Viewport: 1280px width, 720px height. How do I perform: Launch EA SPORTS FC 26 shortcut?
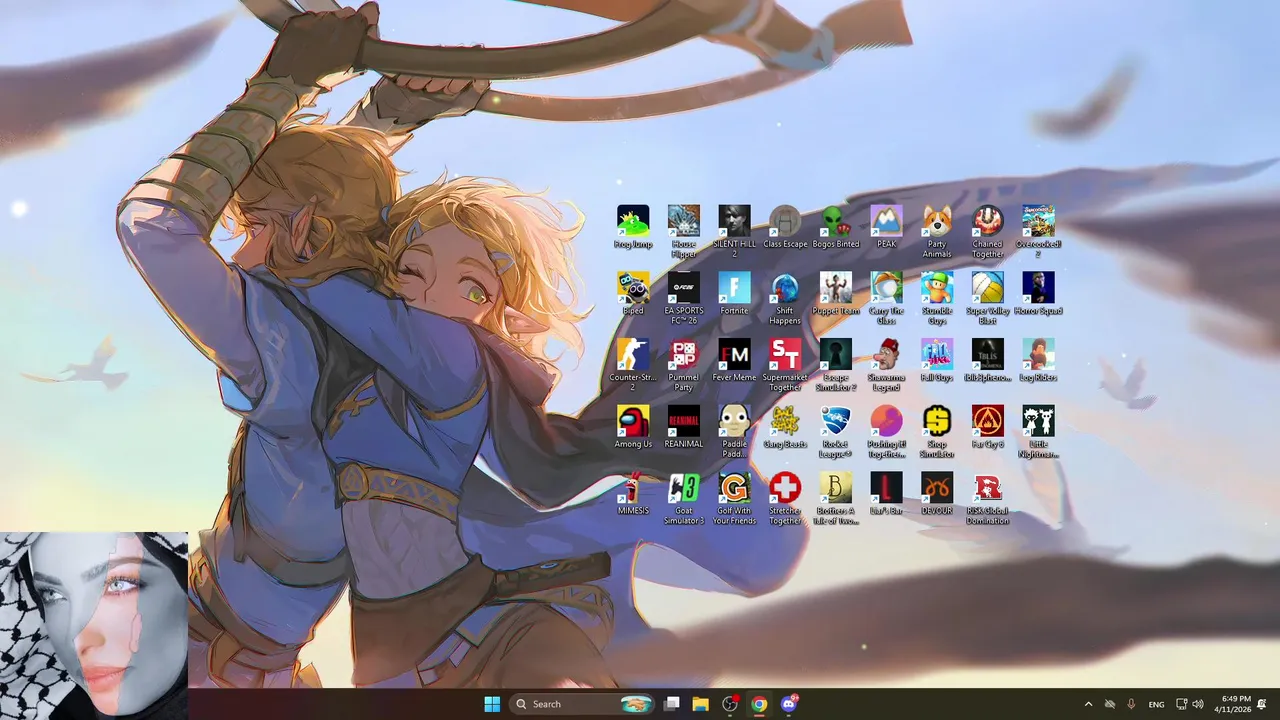(684, 299)
